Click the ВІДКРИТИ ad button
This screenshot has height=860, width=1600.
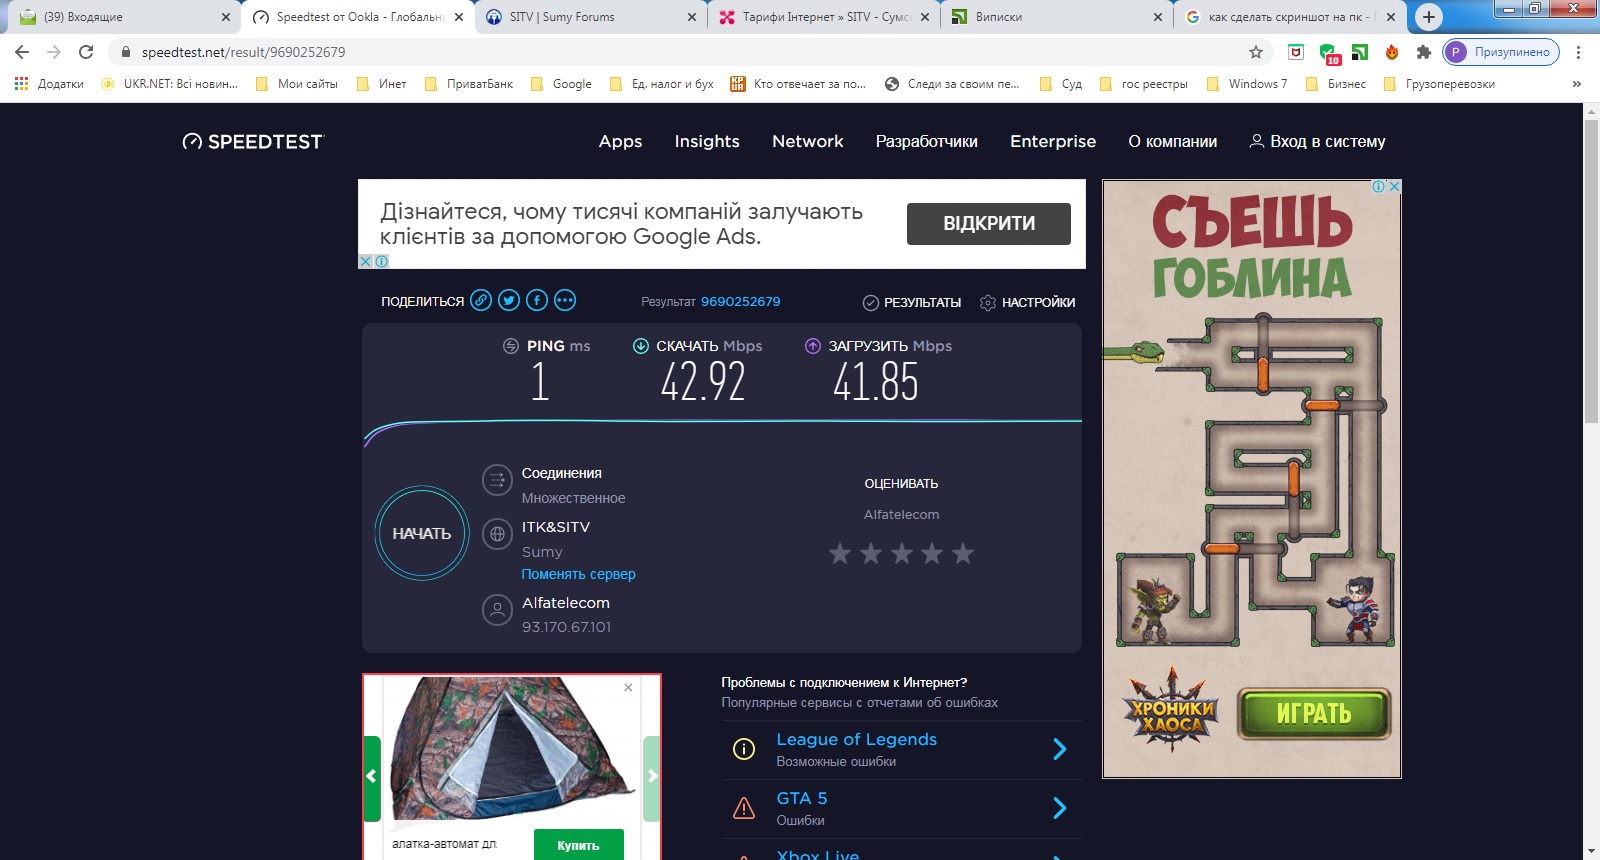pyautogui.click(x=989, y=224)
